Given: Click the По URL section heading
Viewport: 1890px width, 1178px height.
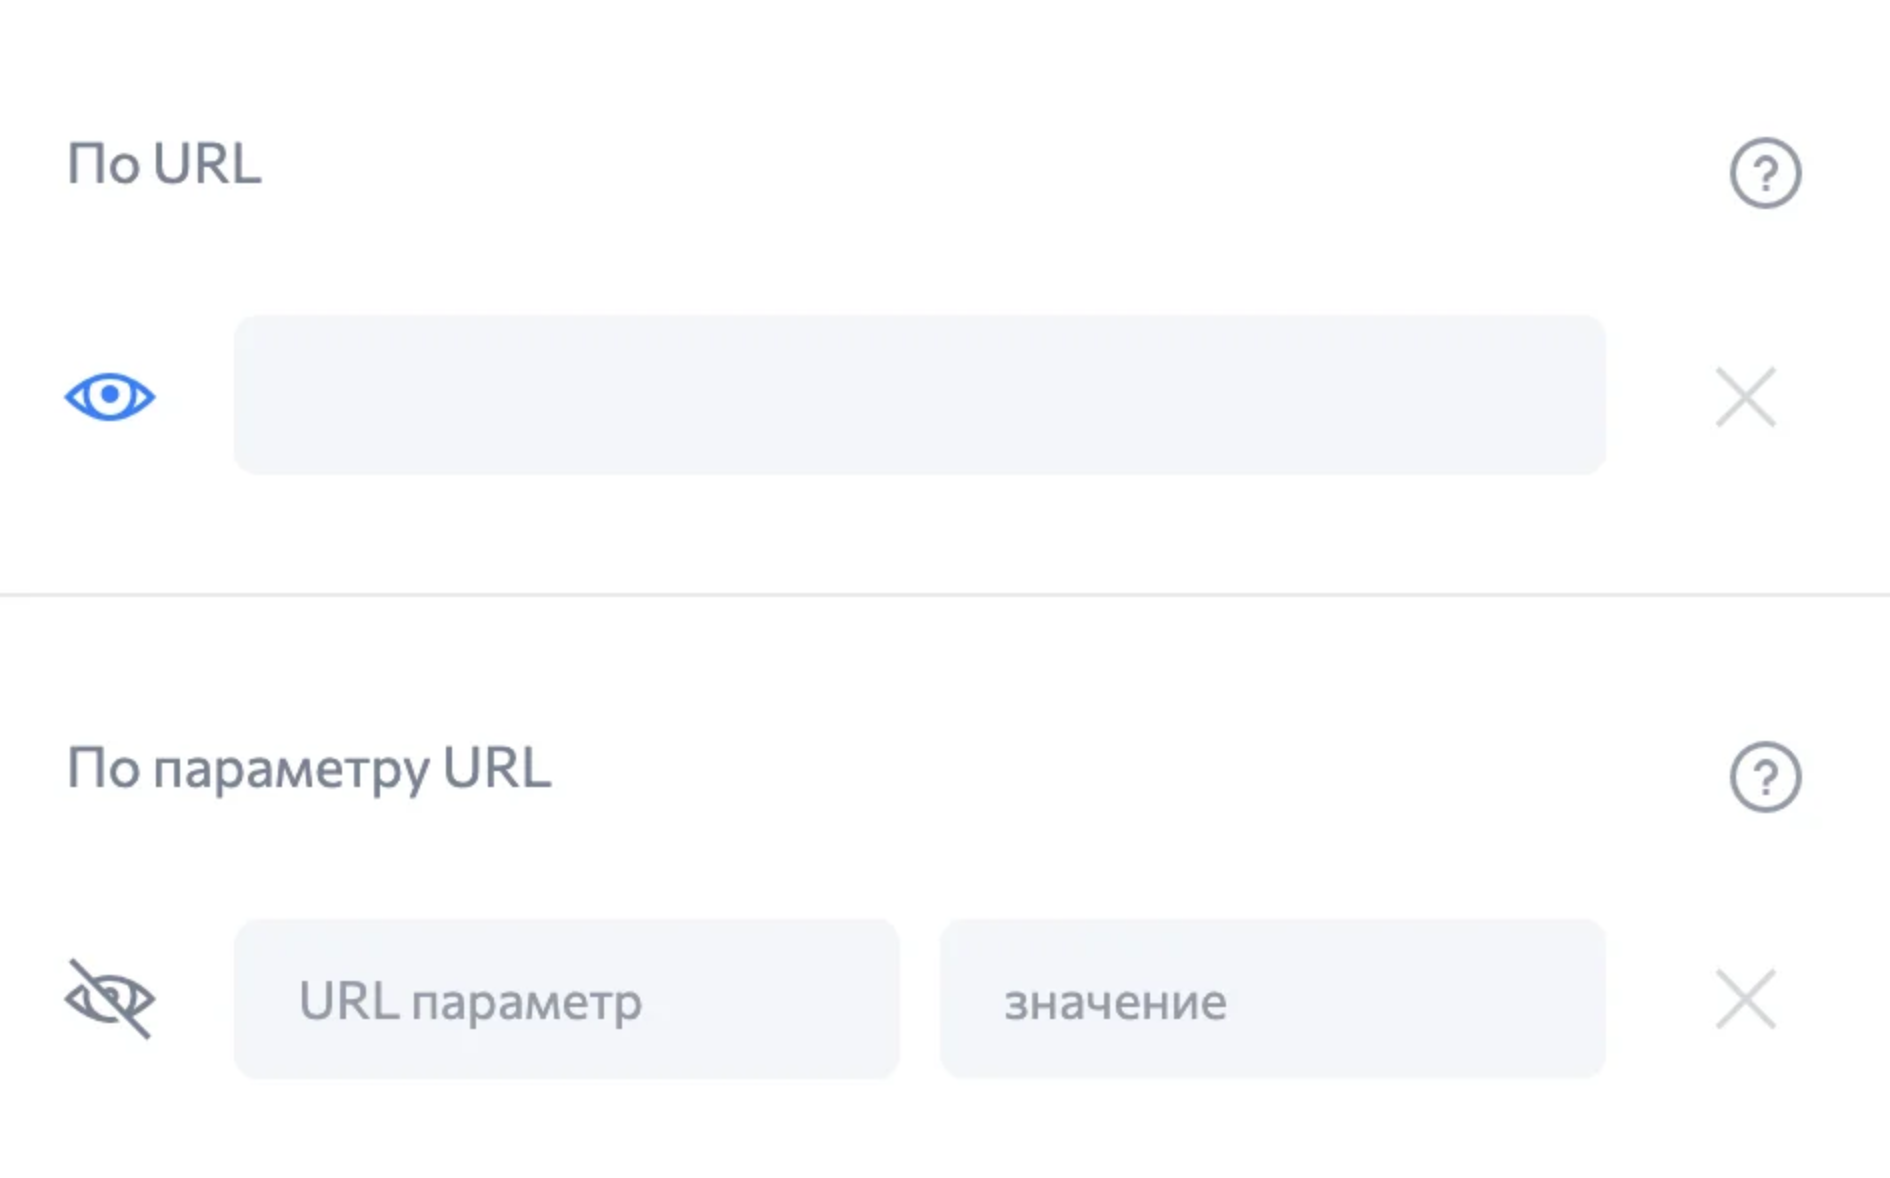Looking at the screenshot, I should pos(164,165).
